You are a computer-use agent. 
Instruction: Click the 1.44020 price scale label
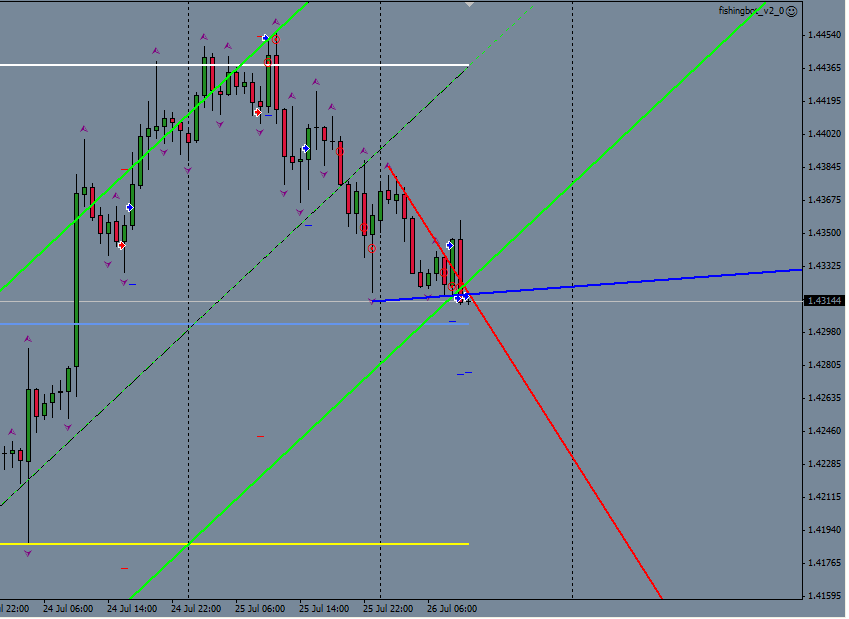tap(824, 134)
